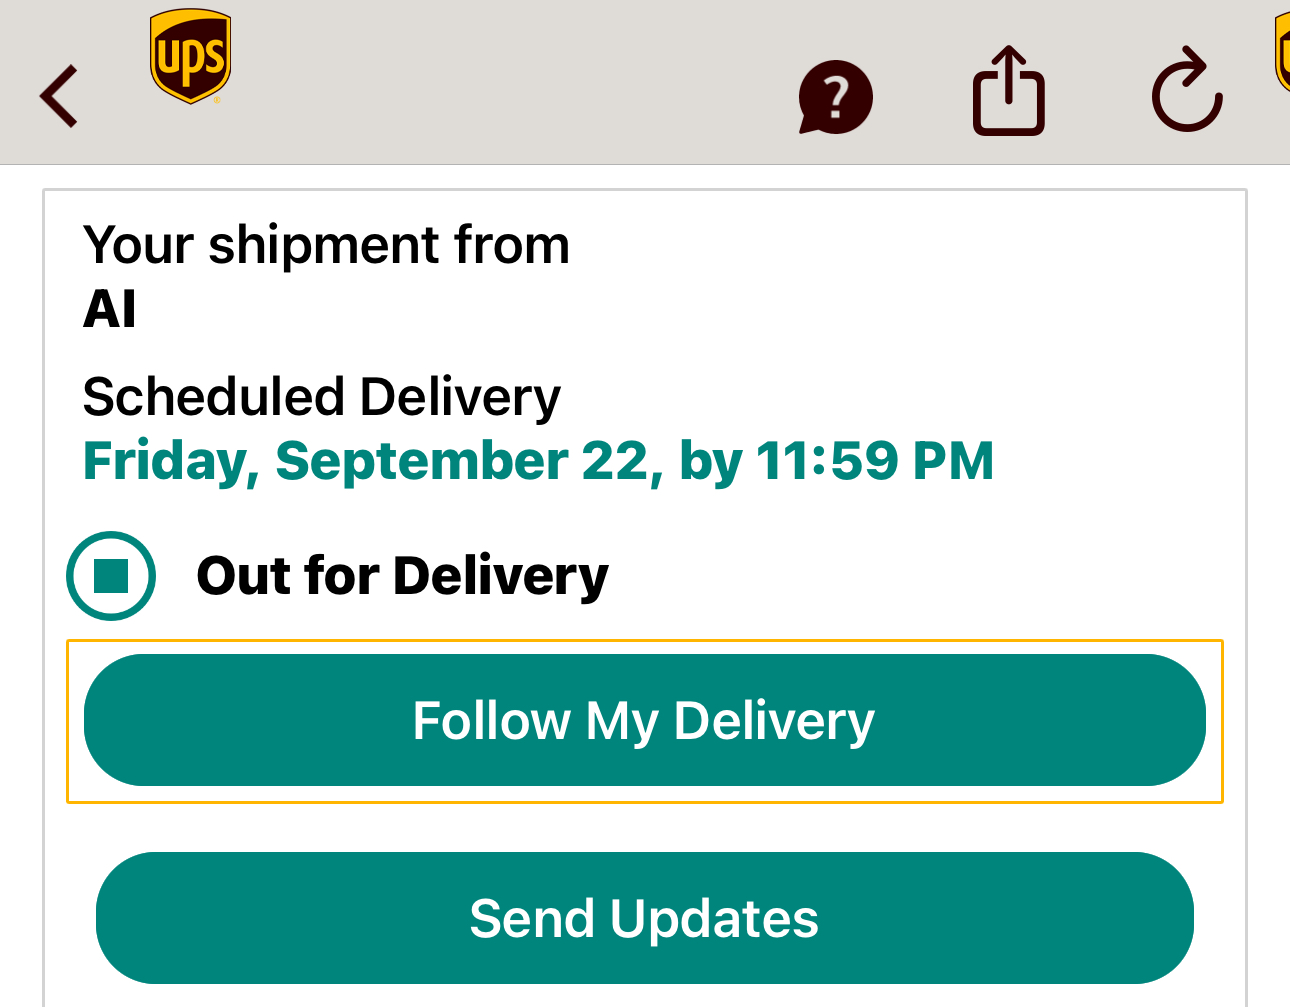
Task: Tap the share icon
Action: (1008, 91)
